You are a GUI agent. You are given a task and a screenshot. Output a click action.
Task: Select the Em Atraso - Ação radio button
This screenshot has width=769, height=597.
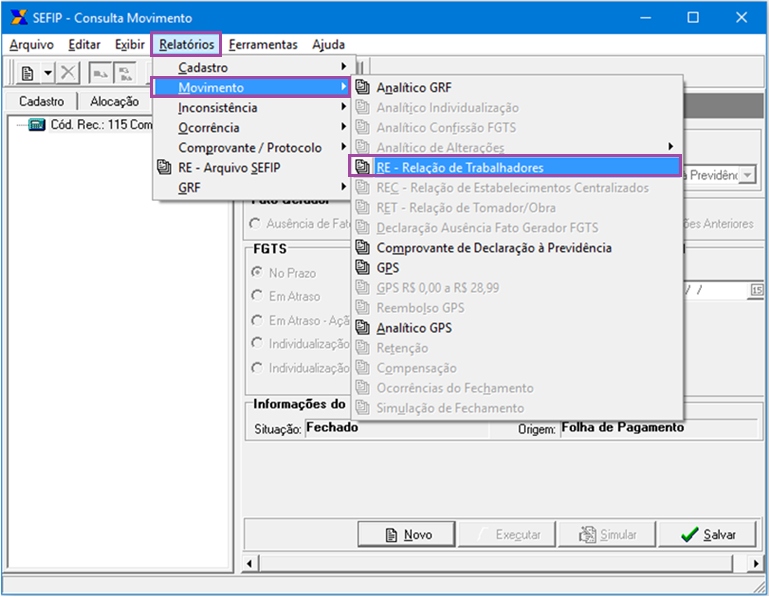point(256,320)
